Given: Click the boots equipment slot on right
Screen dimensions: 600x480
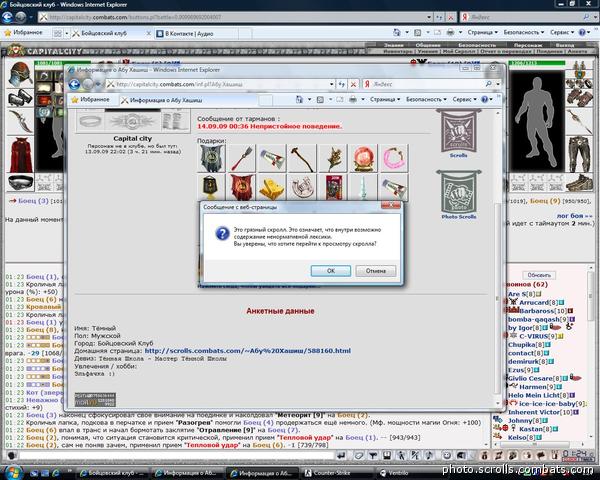Looking at the screenshot, I should [579, 183].
